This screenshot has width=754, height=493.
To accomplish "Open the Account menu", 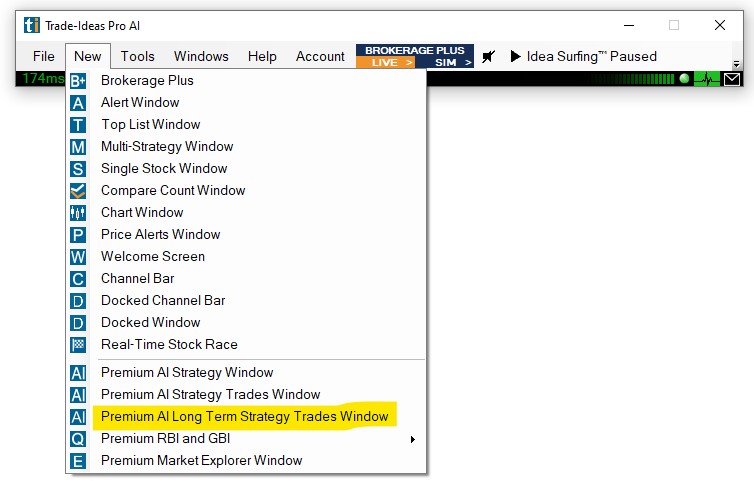I will coord(320,57).
